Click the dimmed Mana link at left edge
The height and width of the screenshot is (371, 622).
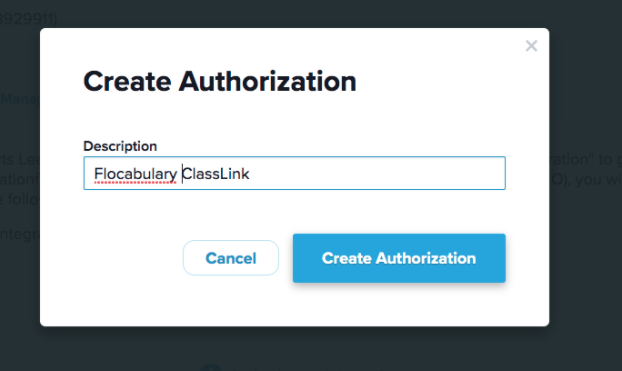click(20, 98)
